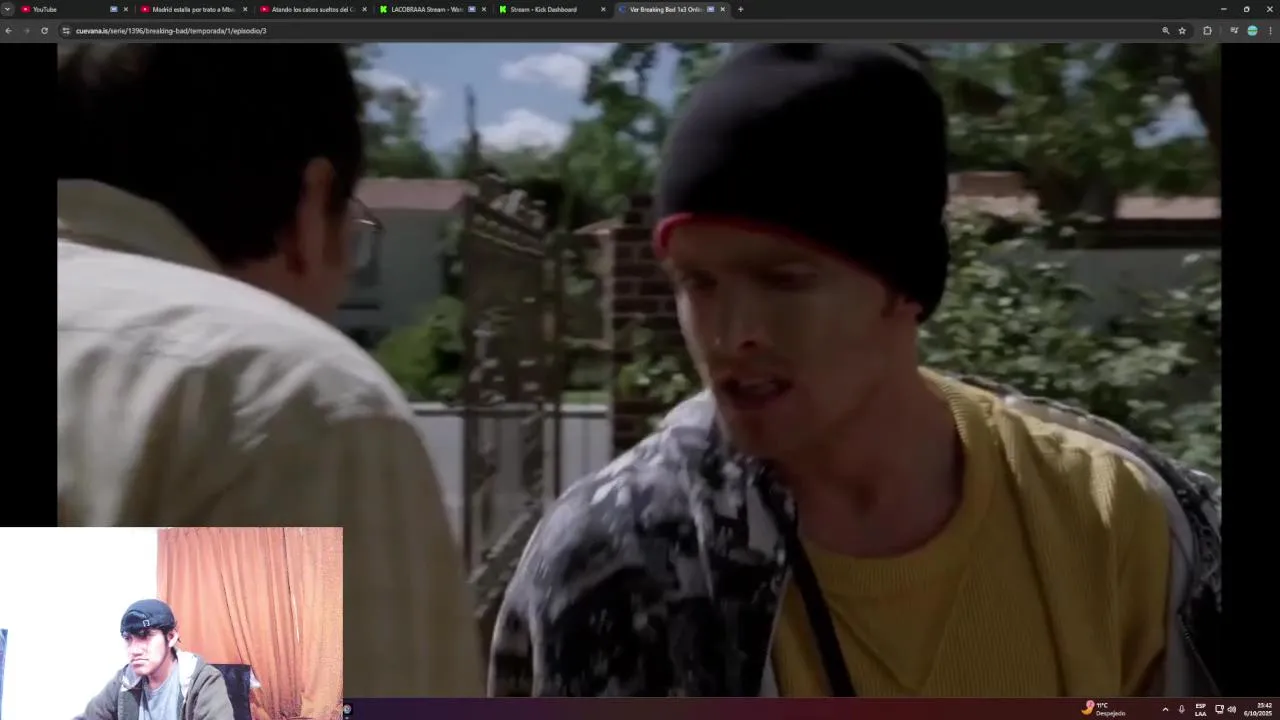The height and width of the screenshot is (720, 1280).
Task: Switch to the LACOBRAAA Stream tab
Action: [432, 9]
